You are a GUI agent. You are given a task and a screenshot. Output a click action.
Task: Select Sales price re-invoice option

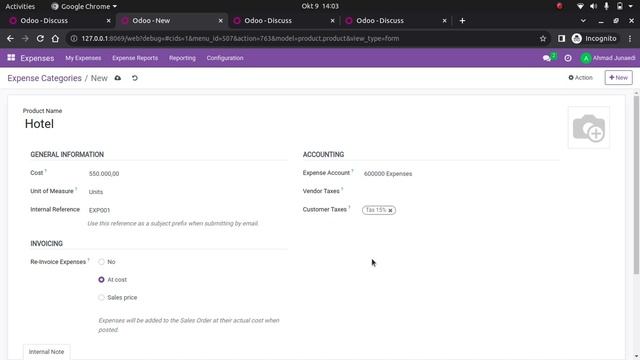101,298
